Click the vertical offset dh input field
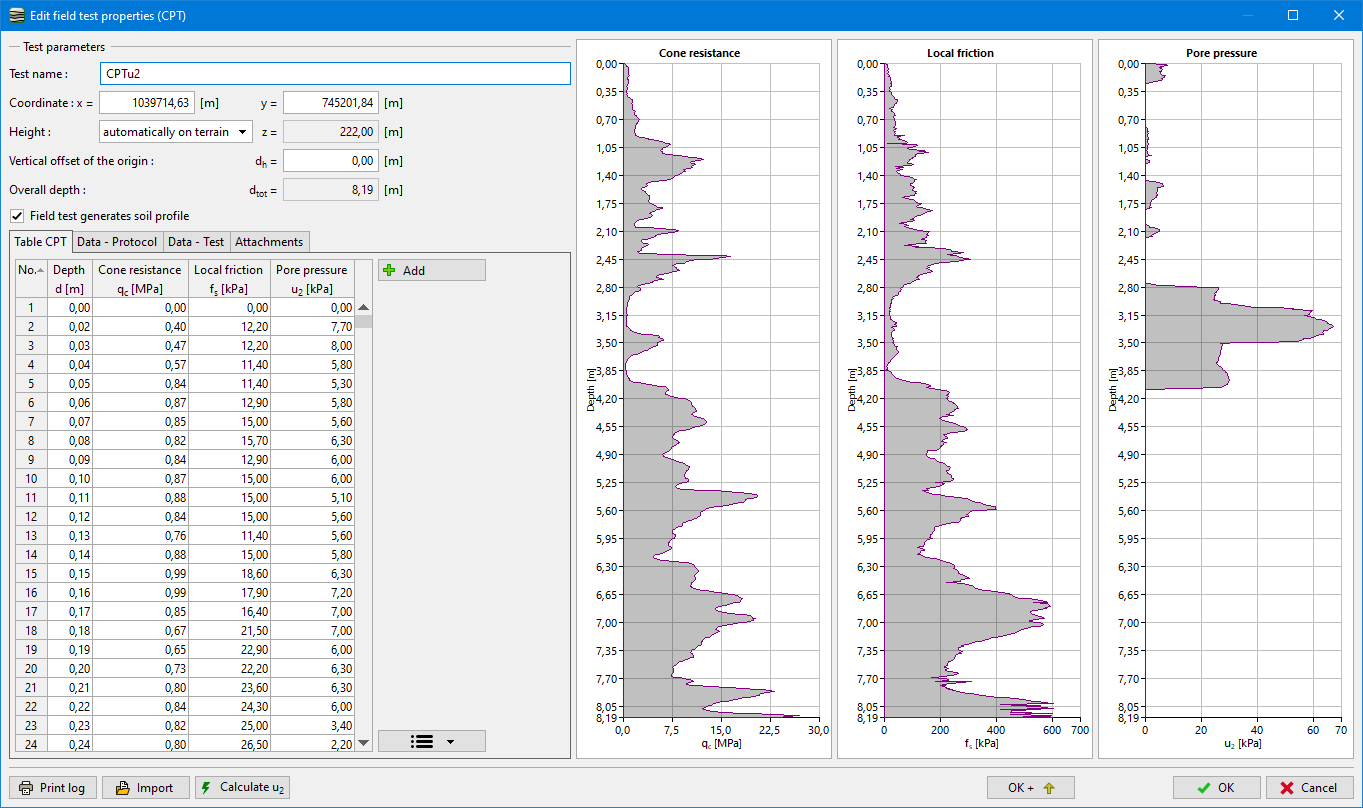The width and height of the screenshot is (1363, 808). click(331, 160)
